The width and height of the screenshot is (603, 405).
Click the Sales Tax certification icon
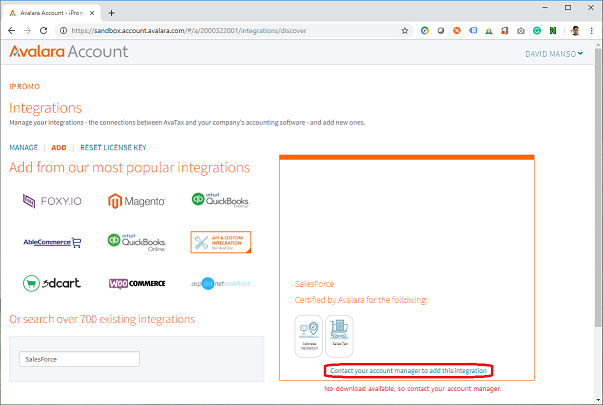pos(339,336)
